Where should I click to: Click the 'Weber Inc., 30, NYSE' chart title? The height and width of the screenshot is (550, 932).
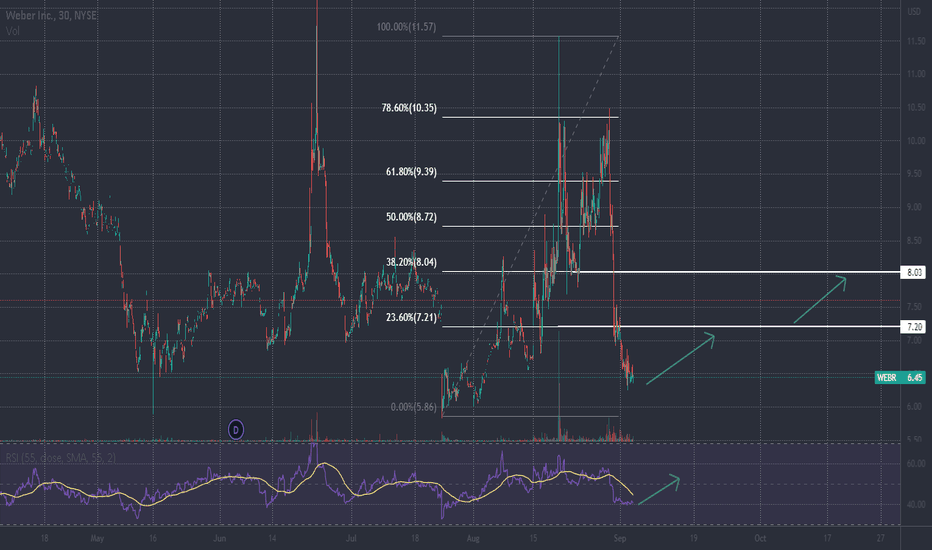51,15
